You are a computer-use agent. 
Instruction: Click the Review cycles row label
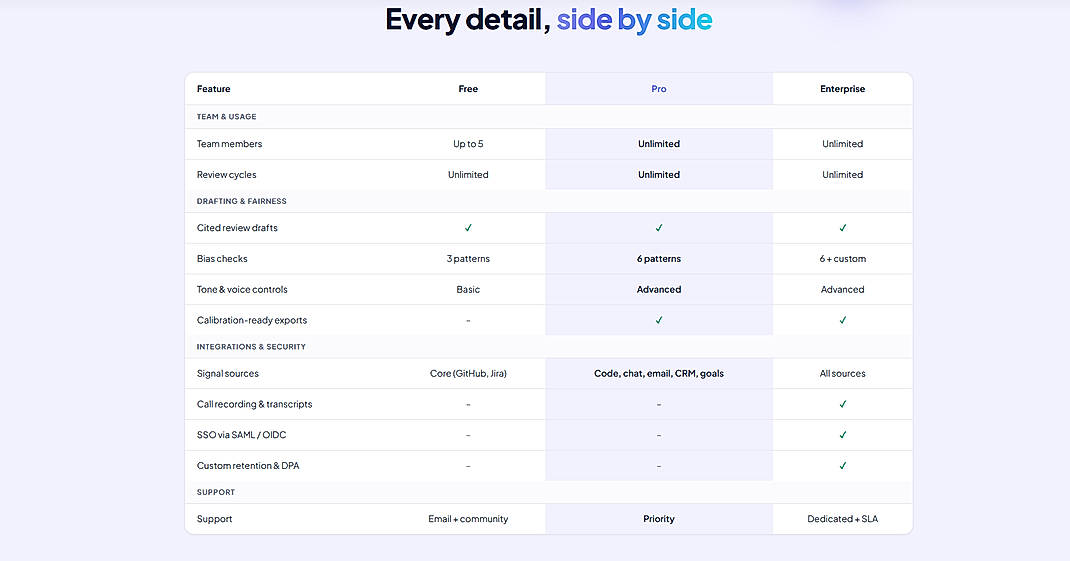227,175
